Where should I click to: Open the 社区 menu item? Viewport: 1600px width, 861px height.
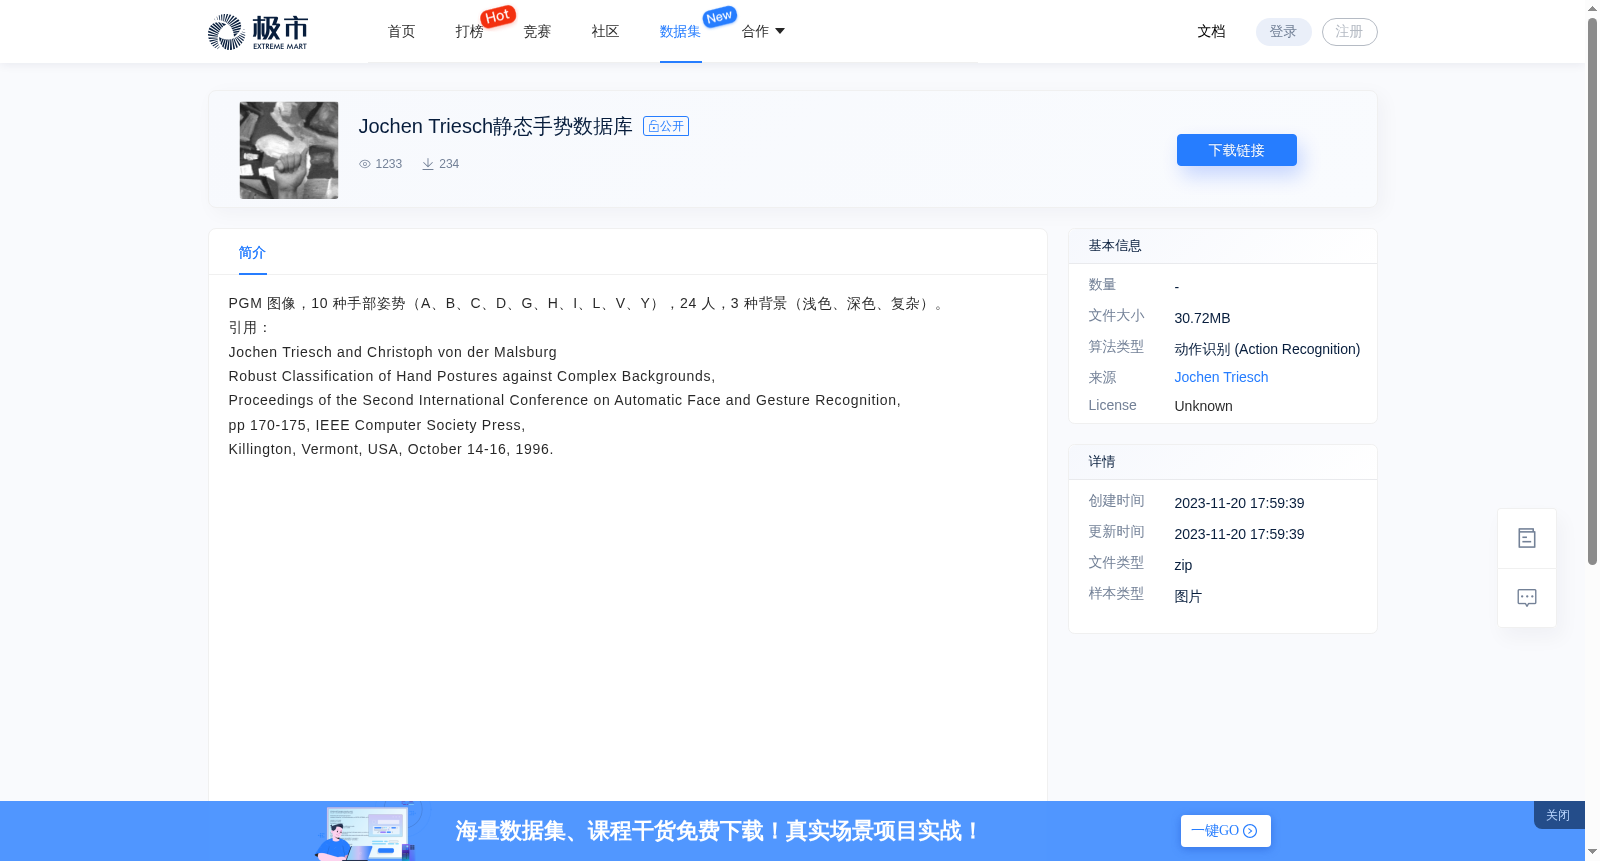point(605,32)
